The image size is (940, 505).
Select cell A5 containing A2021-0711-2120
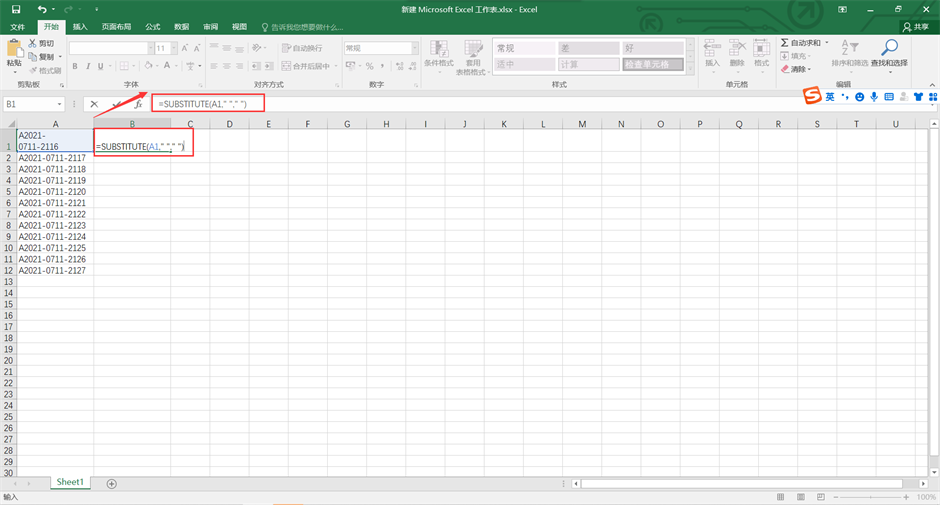coord(55,192)
